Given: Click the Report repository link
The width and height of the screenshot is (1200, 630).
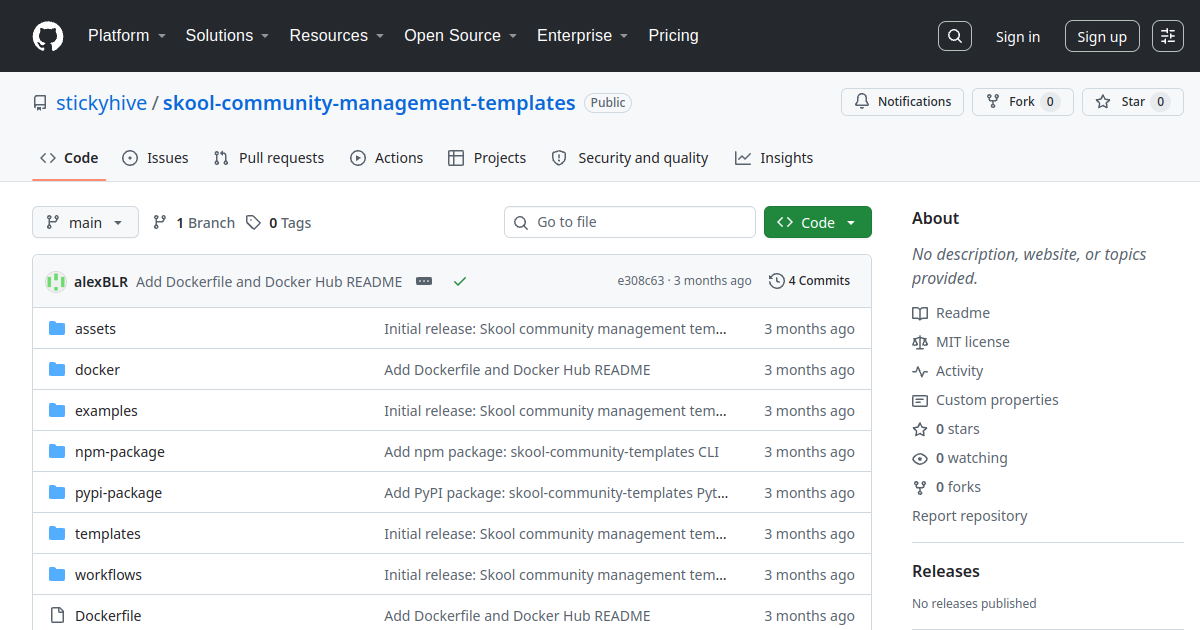Looking at the screenshot, I should click(970, 516).
